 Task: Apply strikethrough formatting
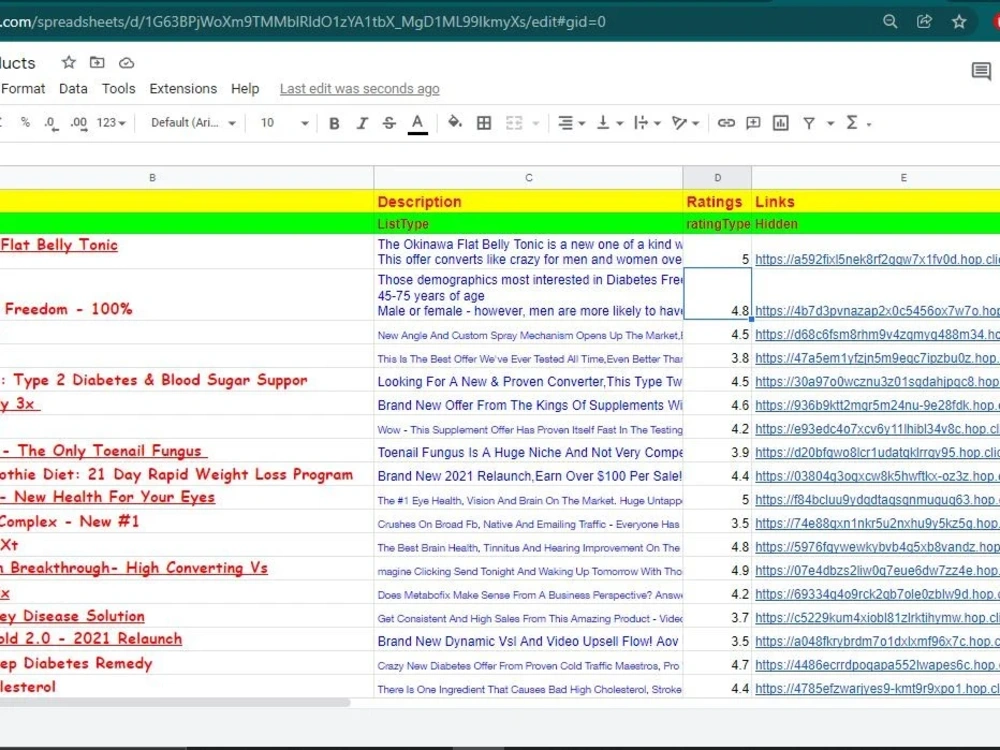[389, 123]
